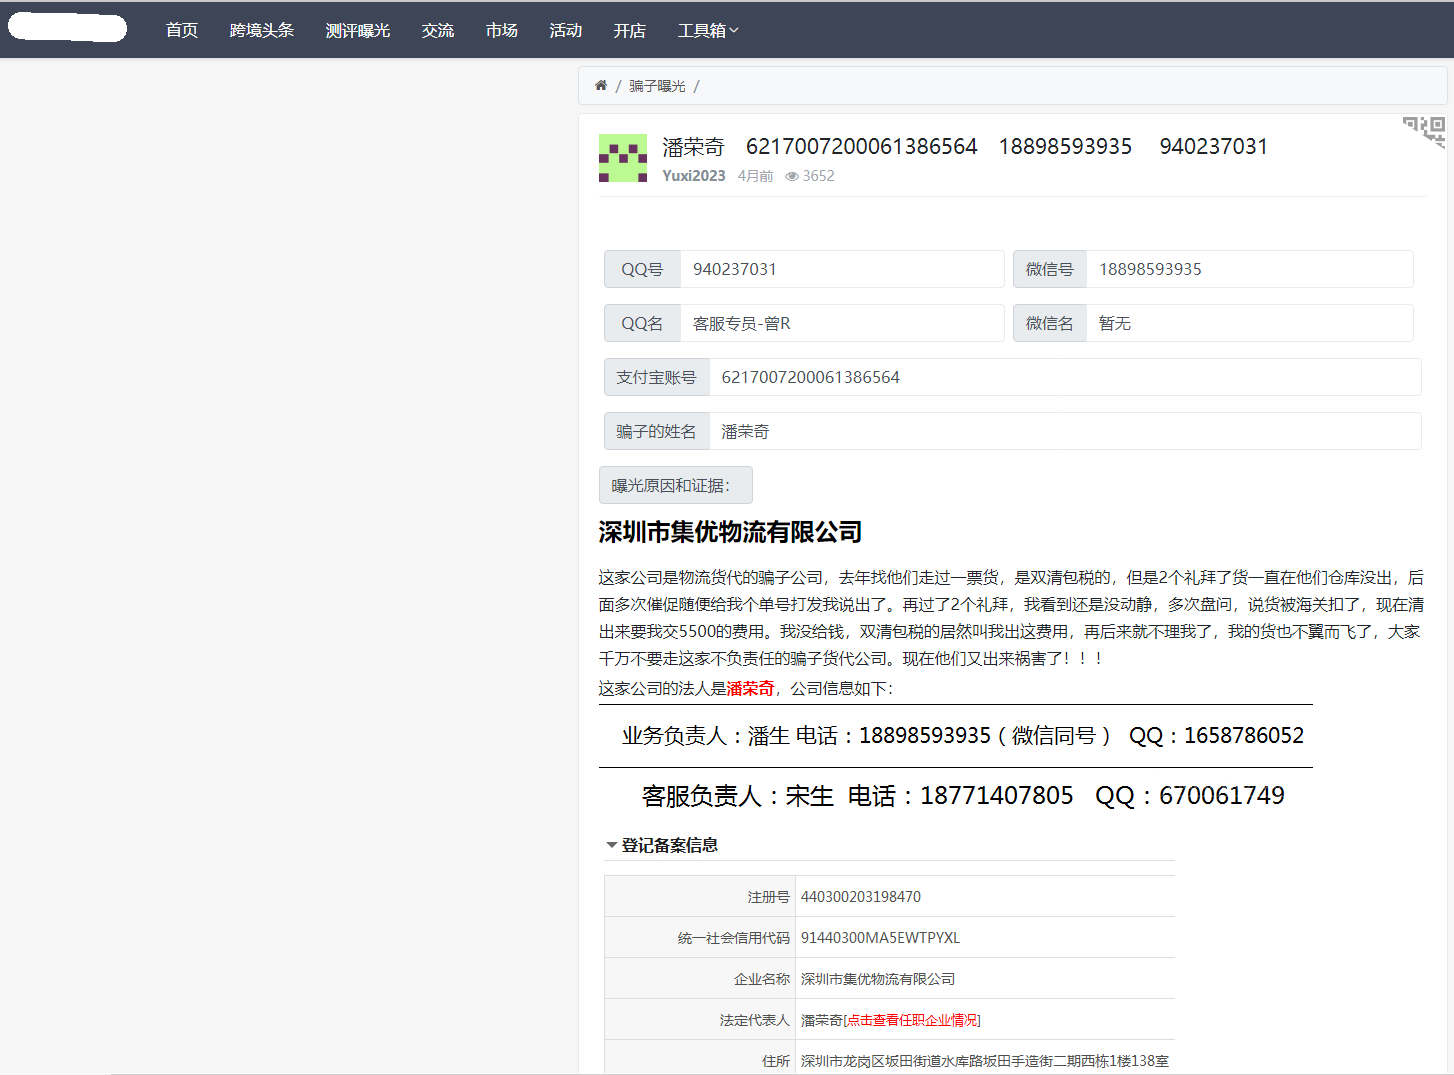Open the 市场 navigation item

pyautogui.click(x=501, y=30)
